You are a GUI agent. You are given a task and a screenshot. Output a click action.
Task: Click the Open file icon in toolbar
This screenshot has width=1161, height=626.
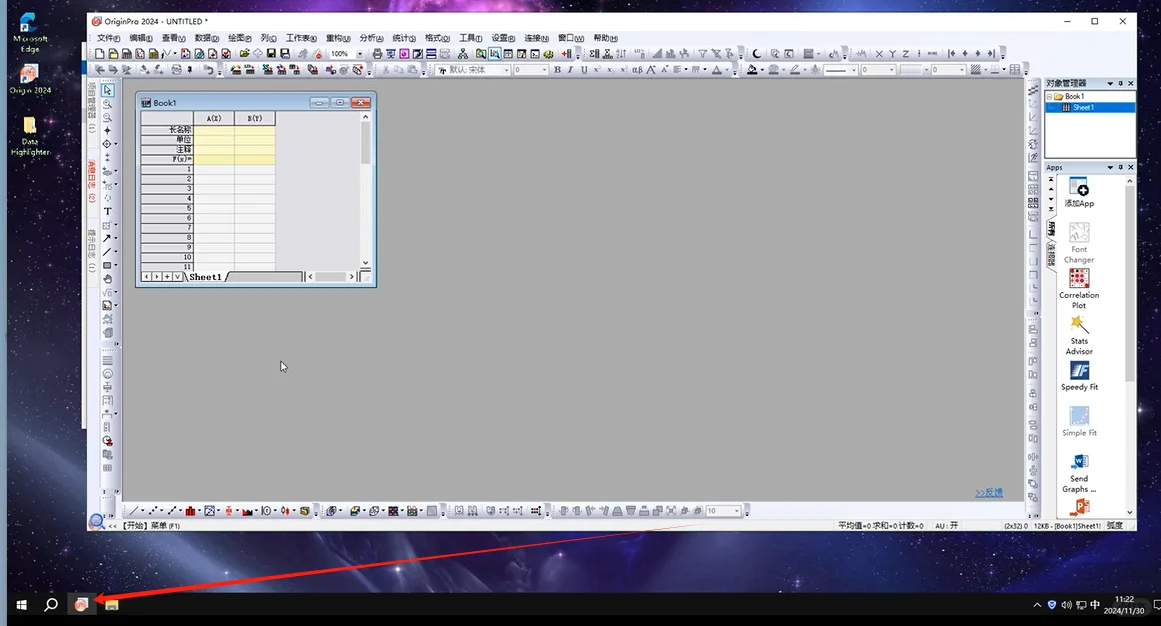(244, 54)
